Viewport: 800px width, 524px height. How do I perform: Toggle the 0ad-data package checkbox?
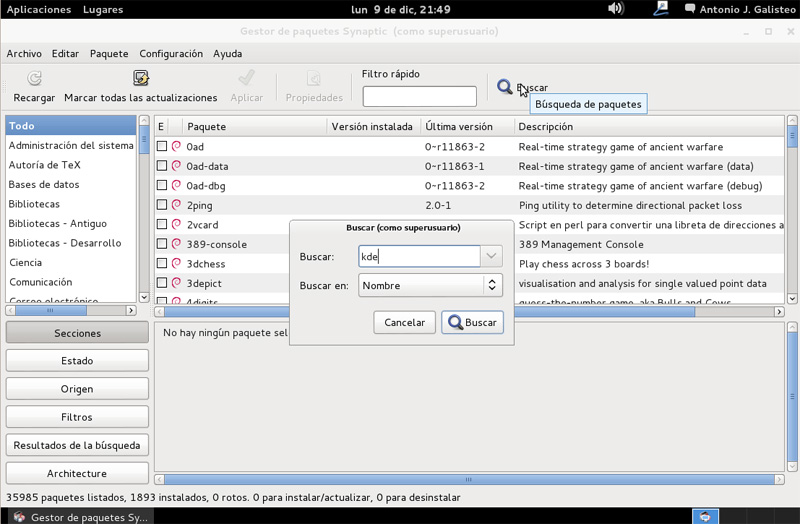coord(162,166)
